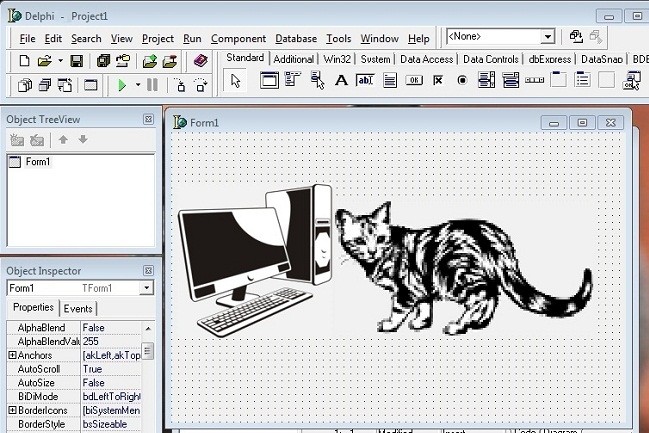This screenshot has height=433, width=649.
Task: Expand the Anchors property
Action: point(12,355)
